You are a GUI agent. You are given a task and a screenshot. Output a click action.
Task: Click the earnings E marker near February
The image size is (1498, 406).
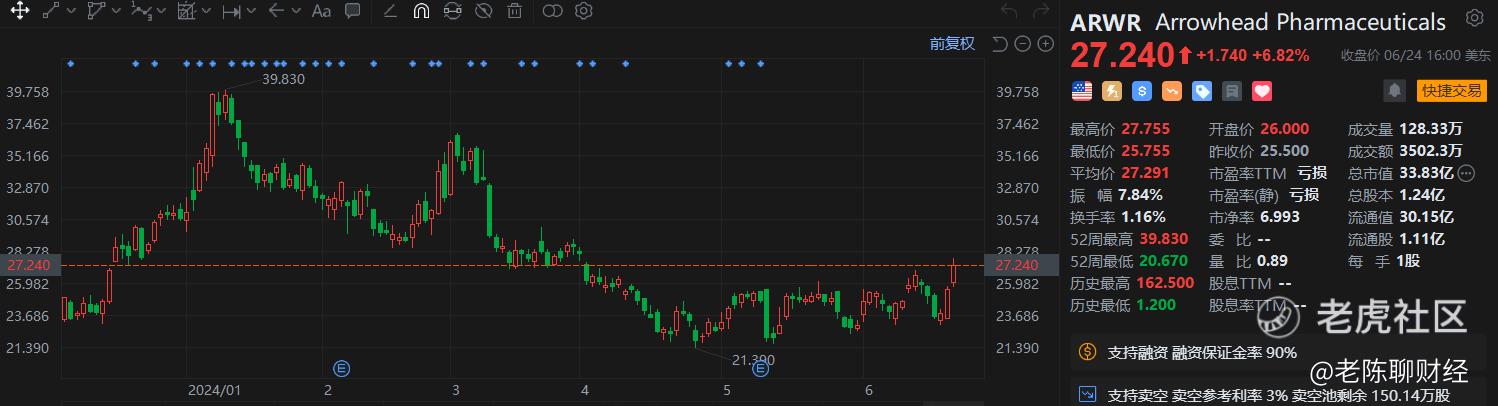coord(341,368)
